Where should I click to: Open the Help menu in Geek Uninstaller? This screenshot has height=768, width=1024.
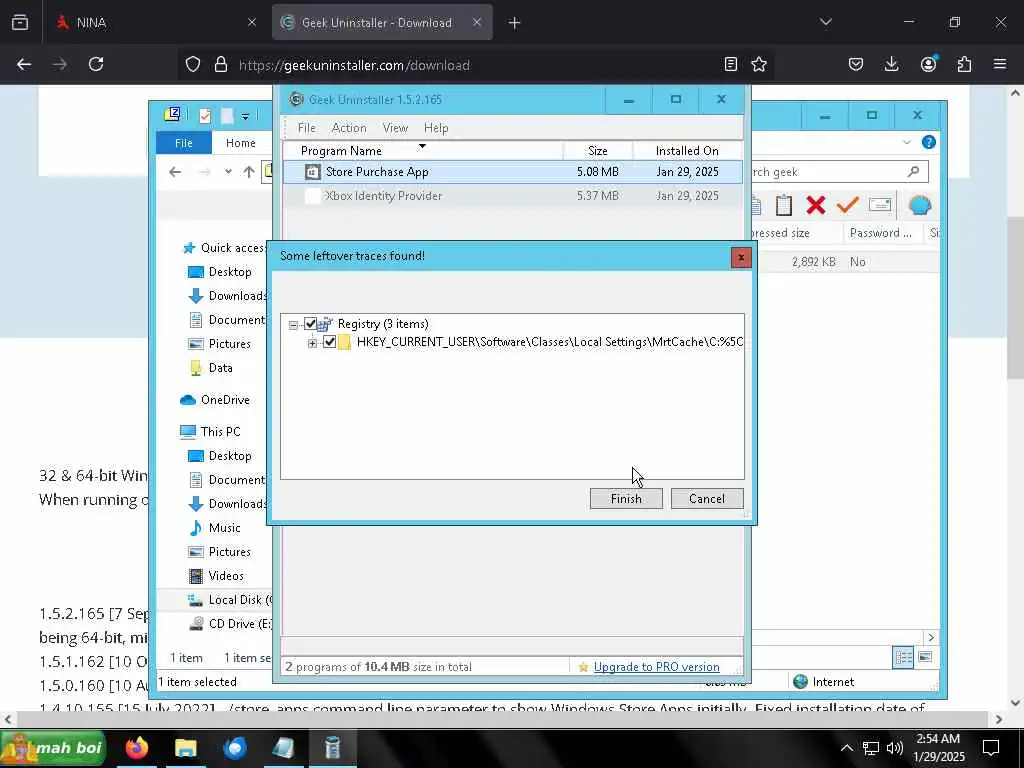[436, 128]
